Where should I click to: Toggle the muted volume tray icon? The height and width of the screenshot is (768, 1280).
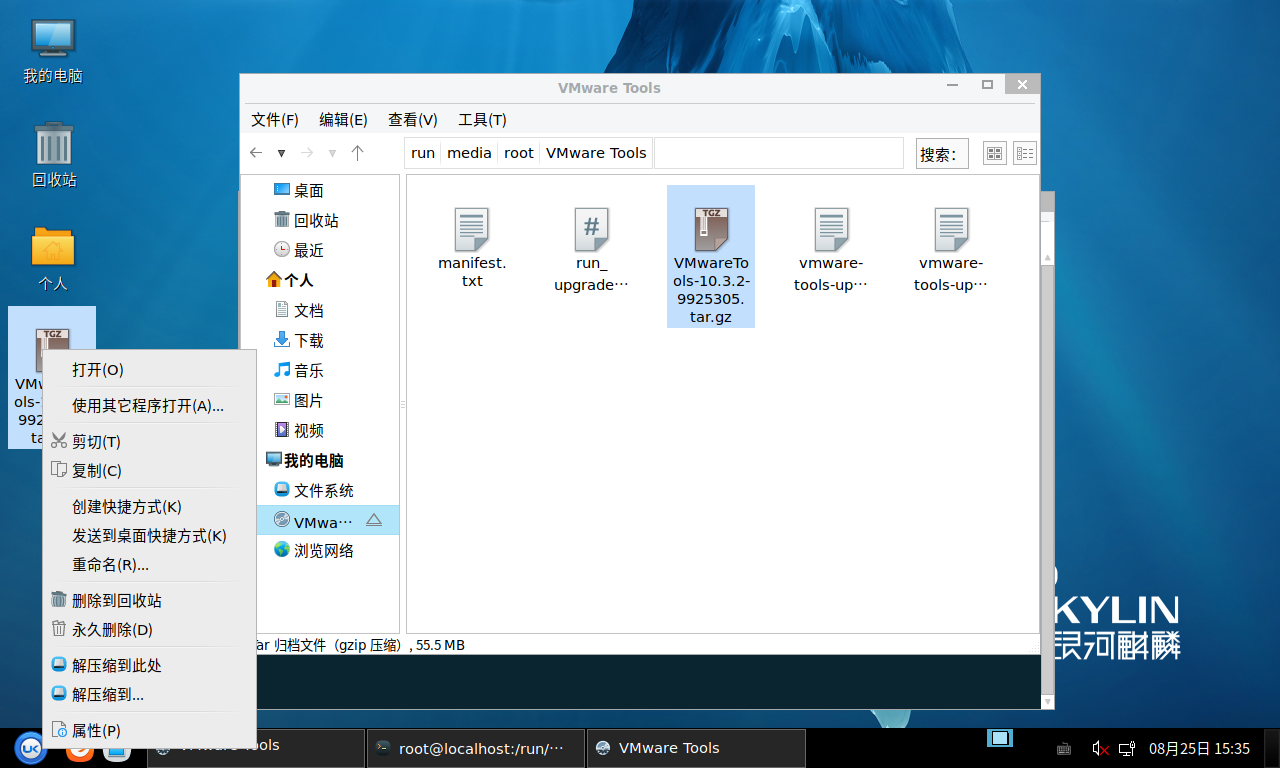1100,748
